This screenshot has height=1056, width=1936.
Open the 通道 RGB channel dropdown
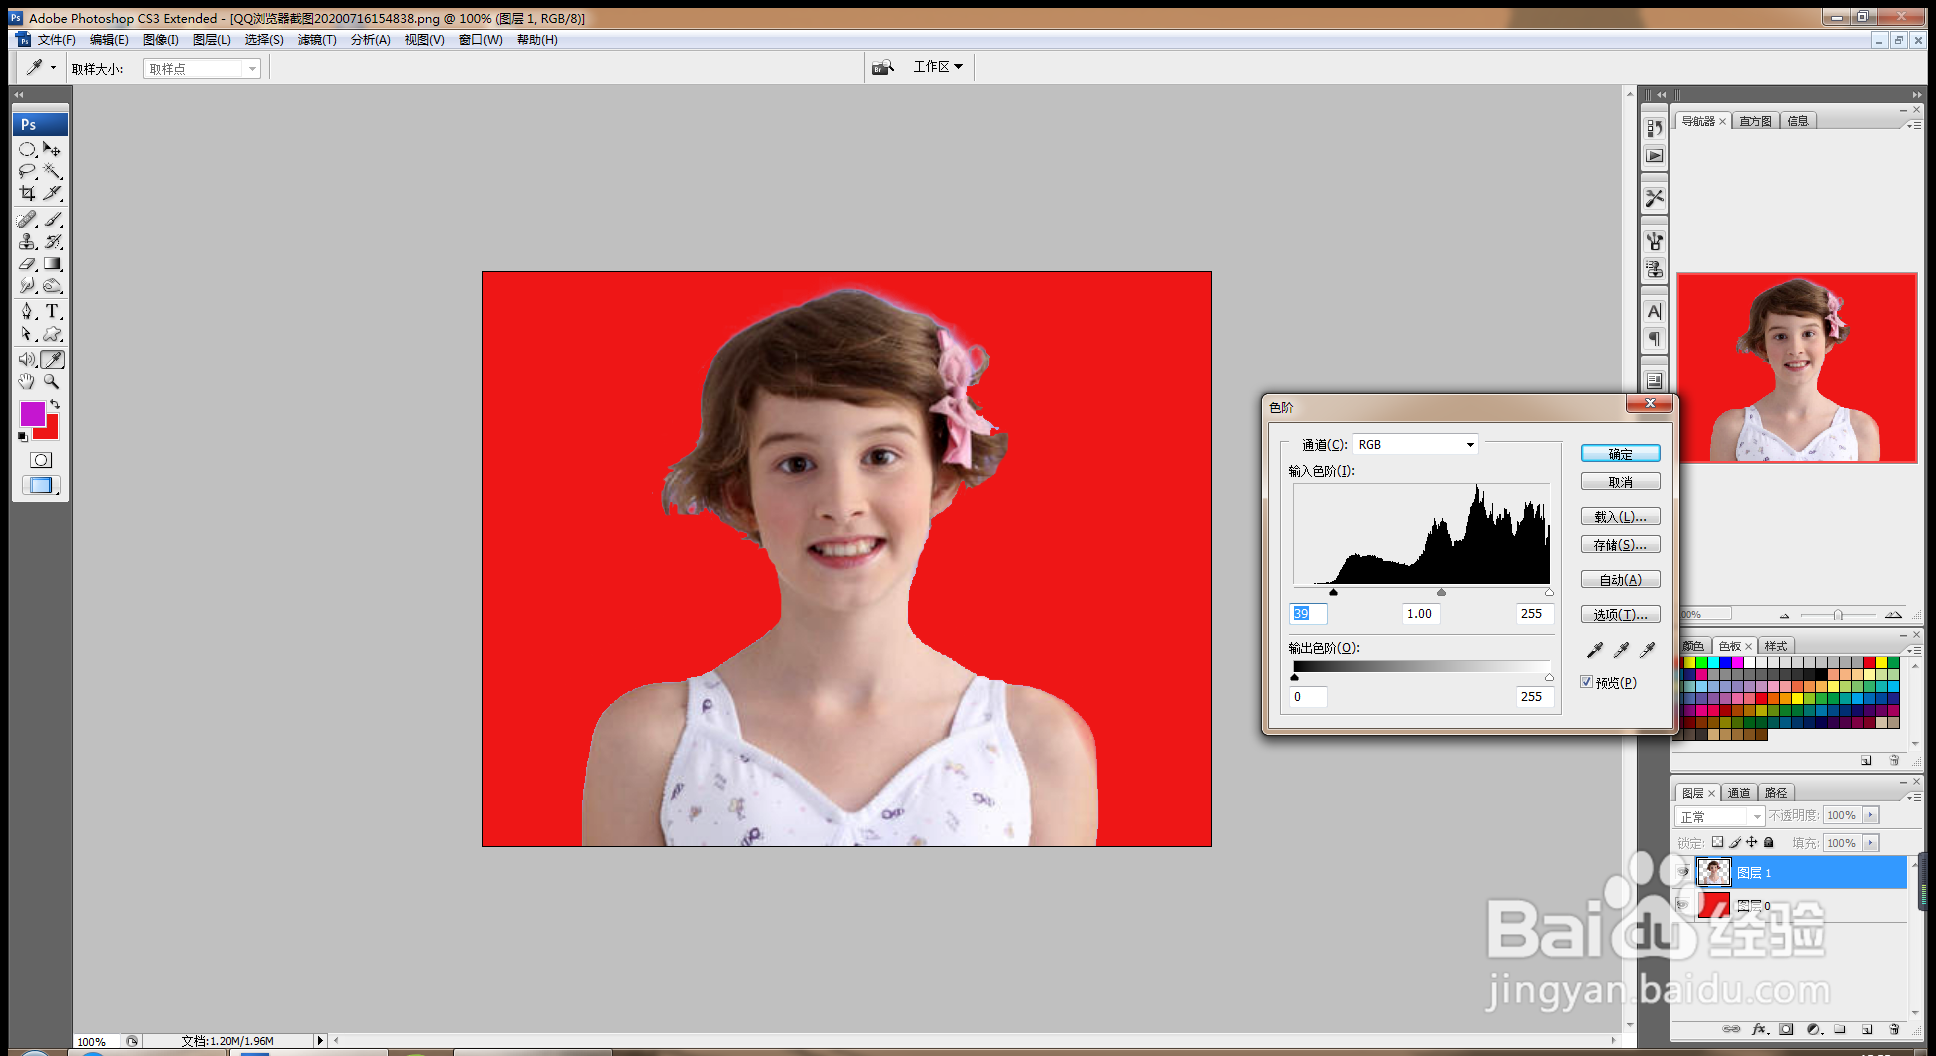pyautogui.click(x=1415, y=444)
